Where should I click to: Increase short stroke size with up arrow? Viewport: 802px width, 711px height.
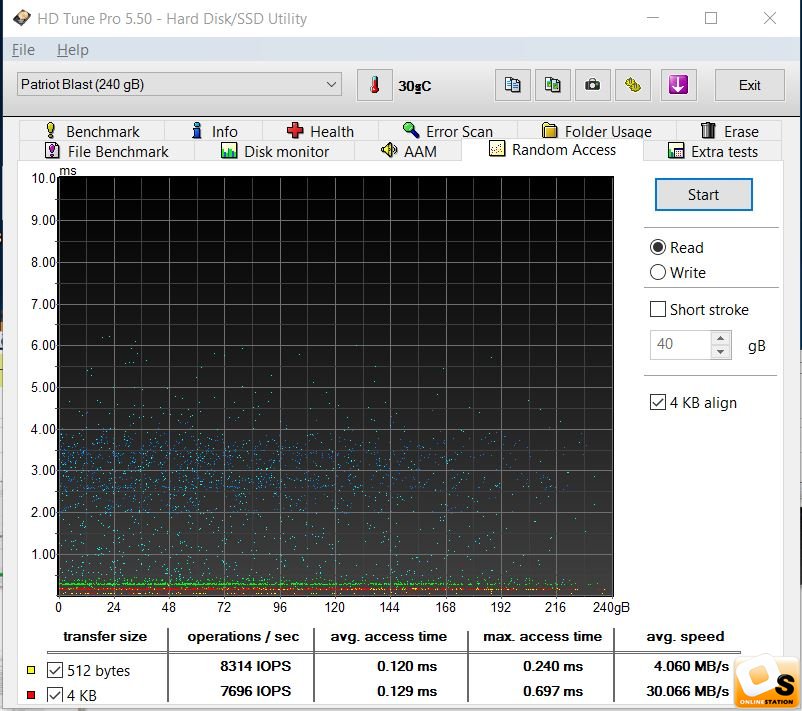tap(721, 338)
